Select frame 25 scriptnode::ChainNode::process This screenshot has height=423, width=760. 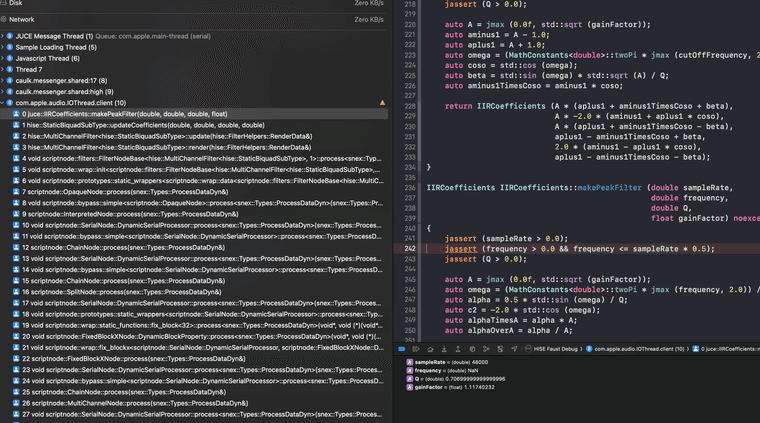tap(194, 392)
